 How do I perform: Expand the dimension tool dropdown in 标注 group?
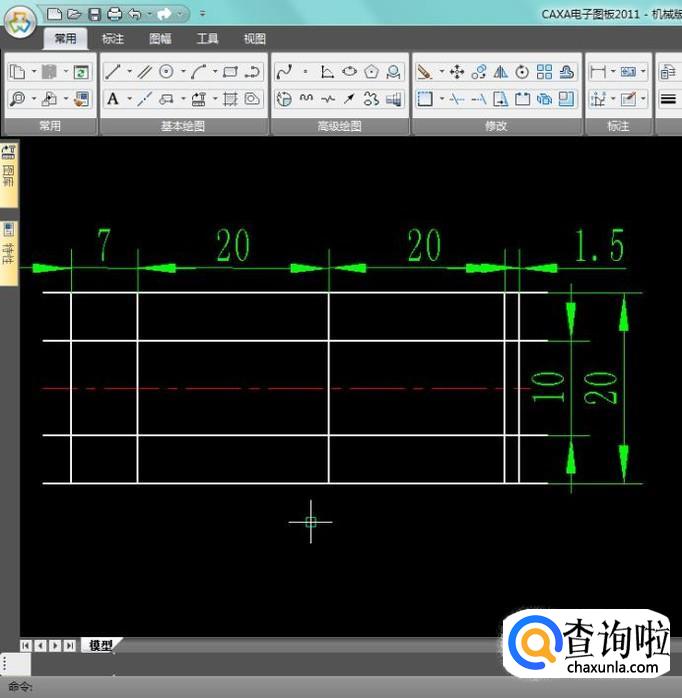click(x=612, y=72)
